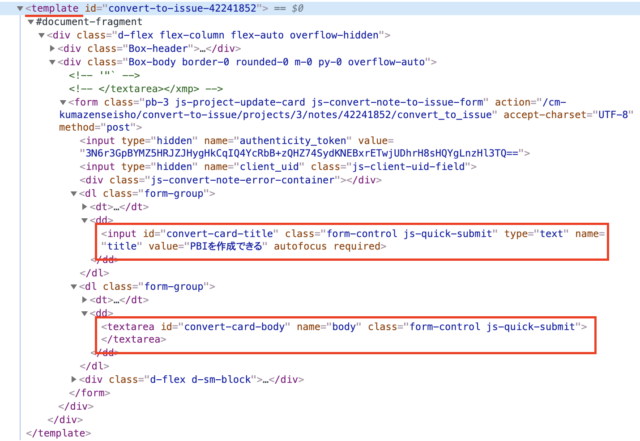
Task: Select the Box-header div row
Action: (149, 49)
